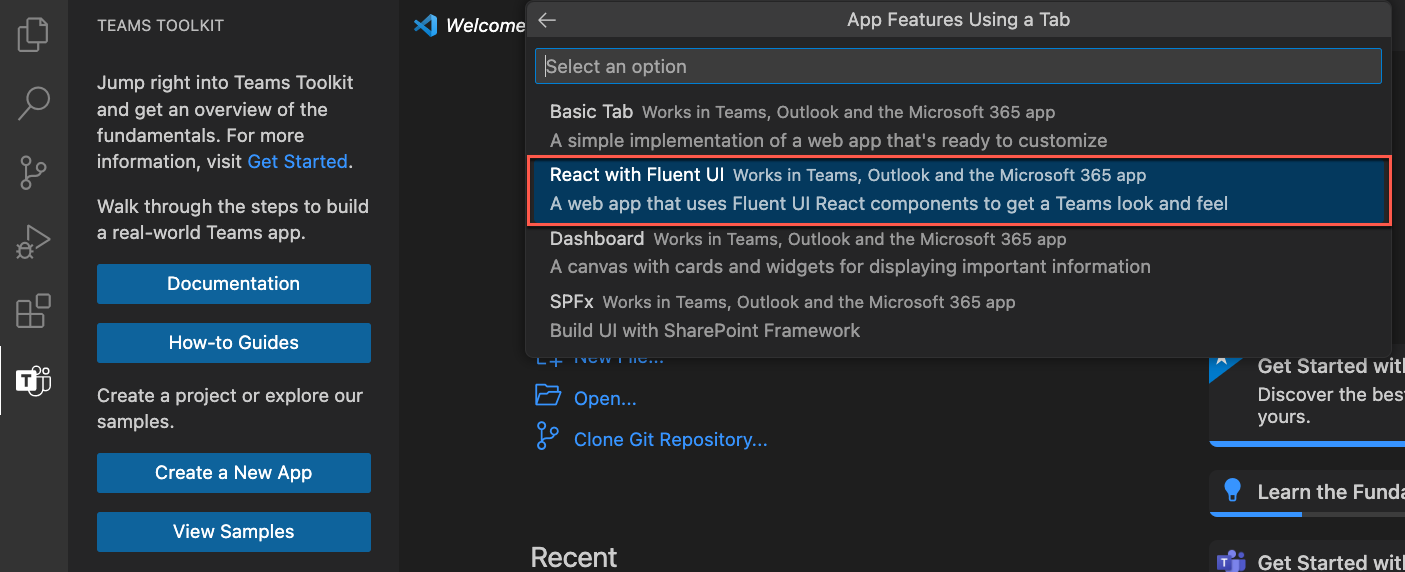Open the Explorer view in activity bar
The image size is (1405, 572).
[33, 34]
